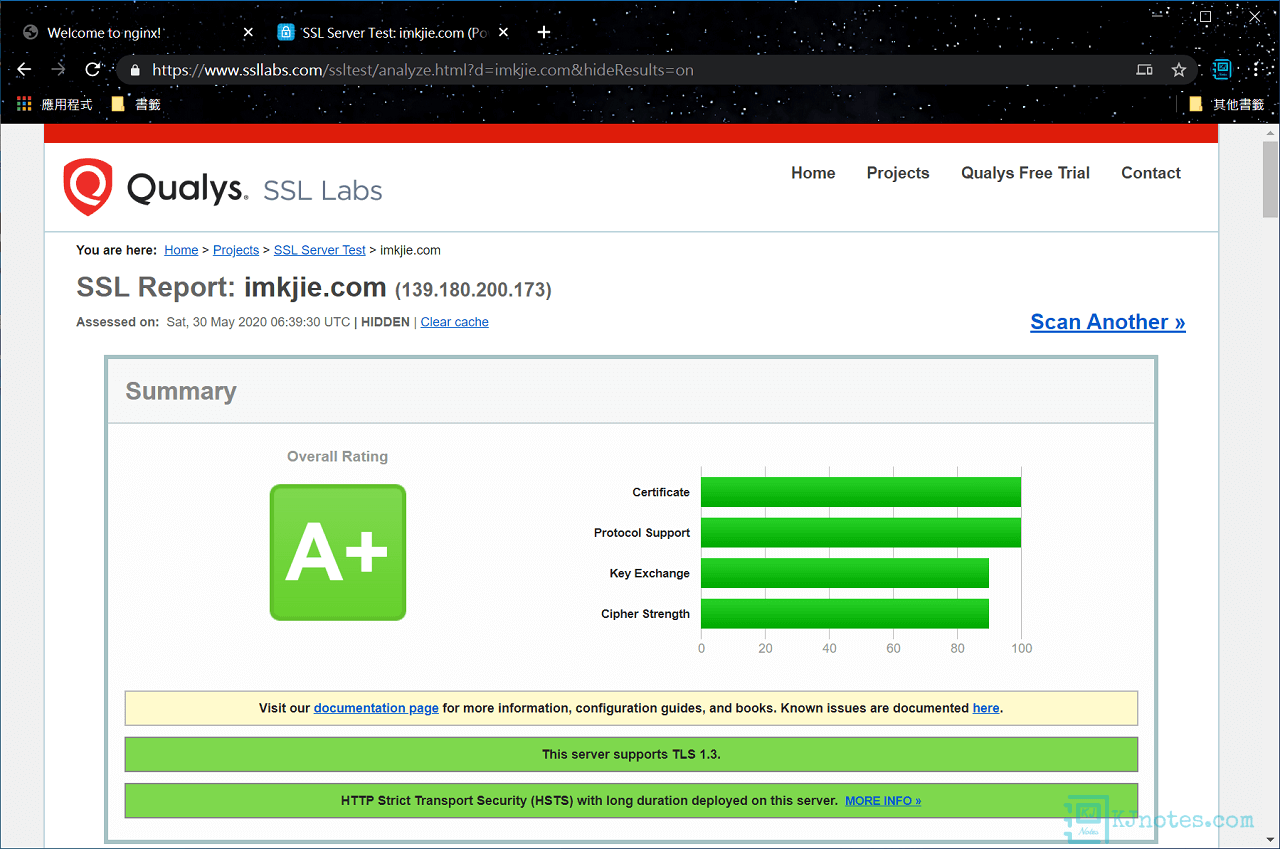Screen dimensions: 1280x849
Task: Close the Welcome to nginx tab
Action: [x=249, y=33]
